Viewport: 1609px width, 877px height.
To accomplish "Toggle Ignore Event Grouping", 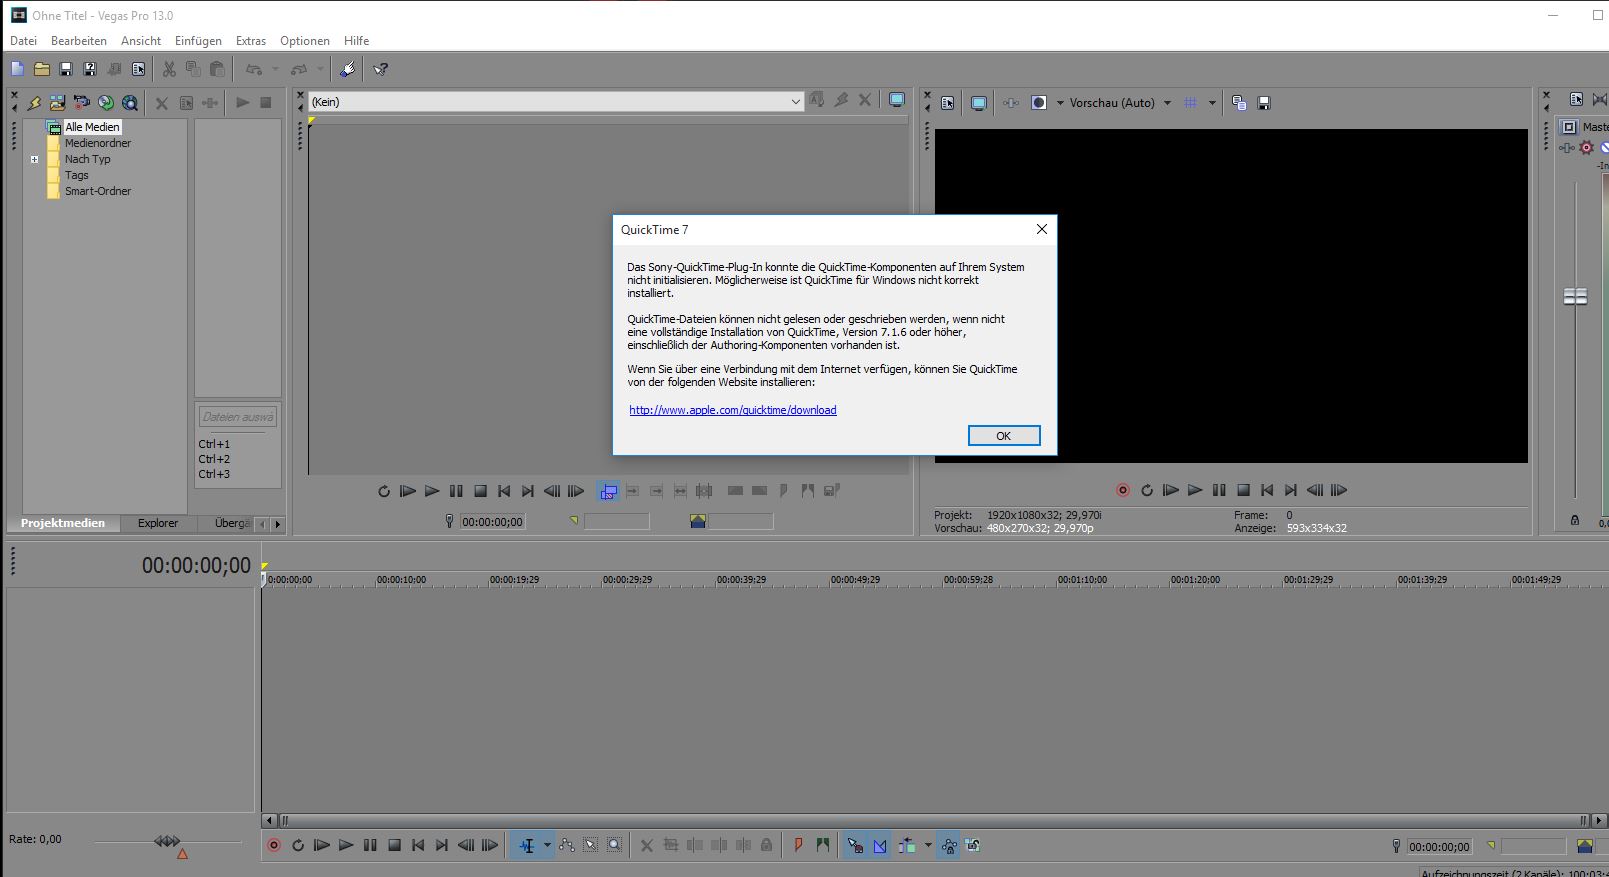I will click(973, 845).
